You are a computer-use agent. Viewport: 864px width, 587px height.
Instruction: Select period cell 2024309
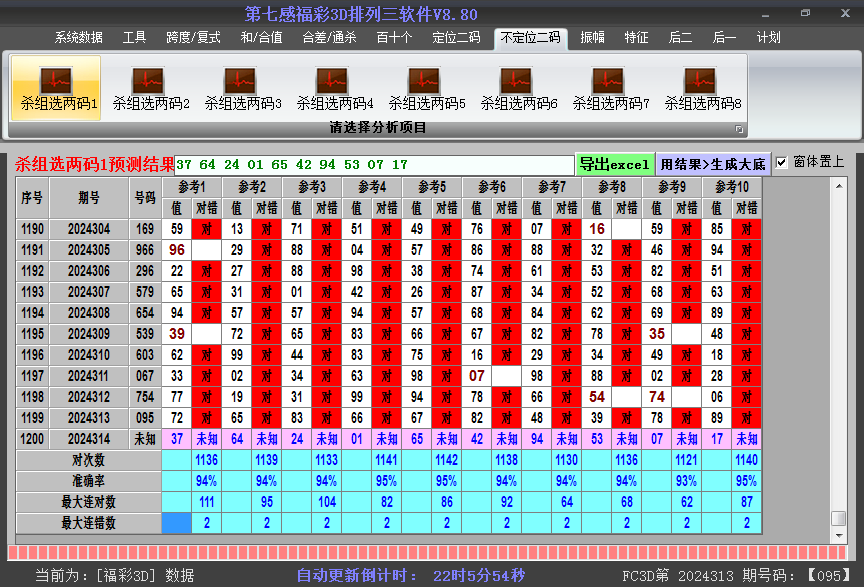(x=89, y=334)
